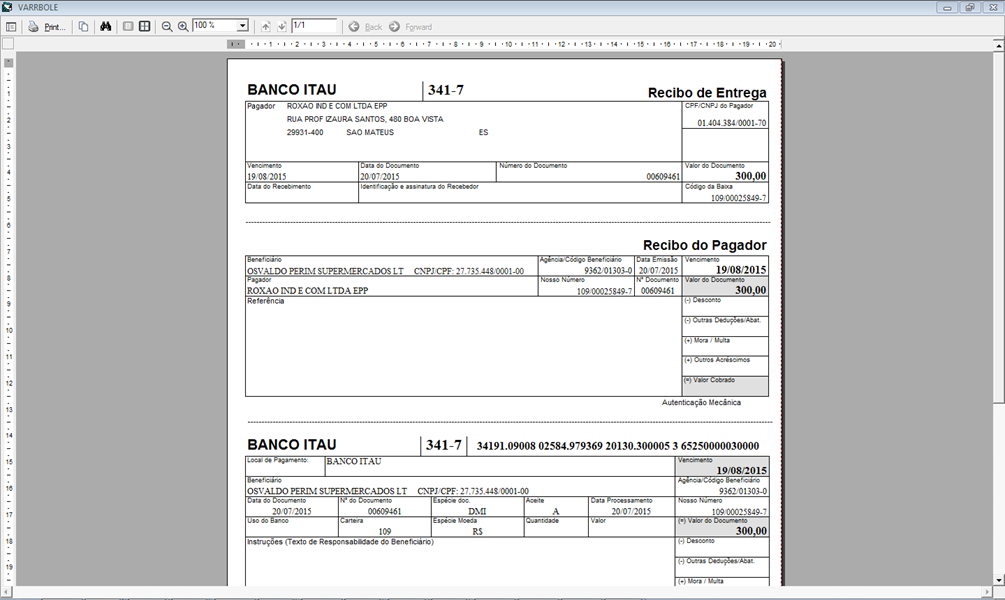
Task: Open Find with the binoculars icon
Action: coord(106,26)
